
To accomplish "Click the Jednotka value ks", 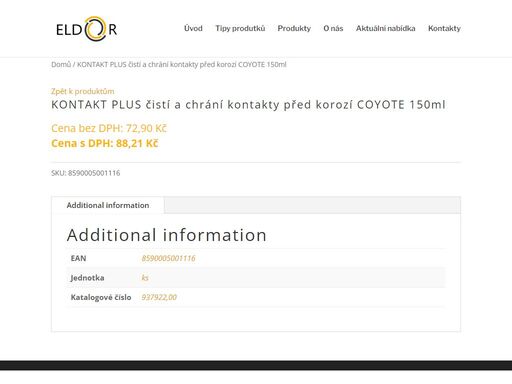I will pos(145,278).
